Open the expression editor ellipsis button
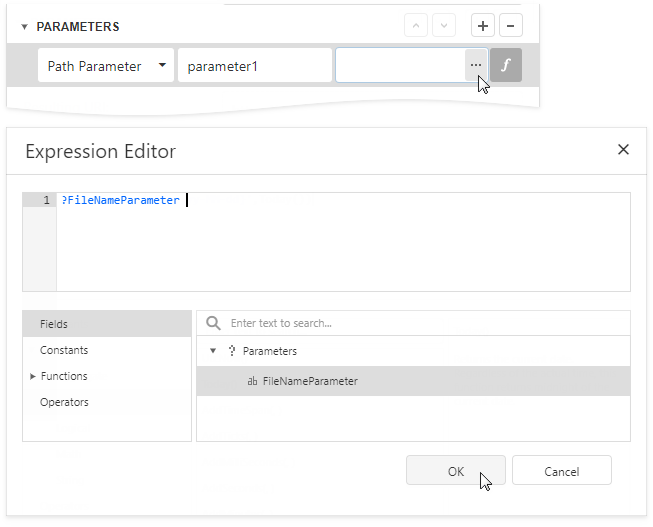Screen dimensions: 653x527 tap(475, 66)
